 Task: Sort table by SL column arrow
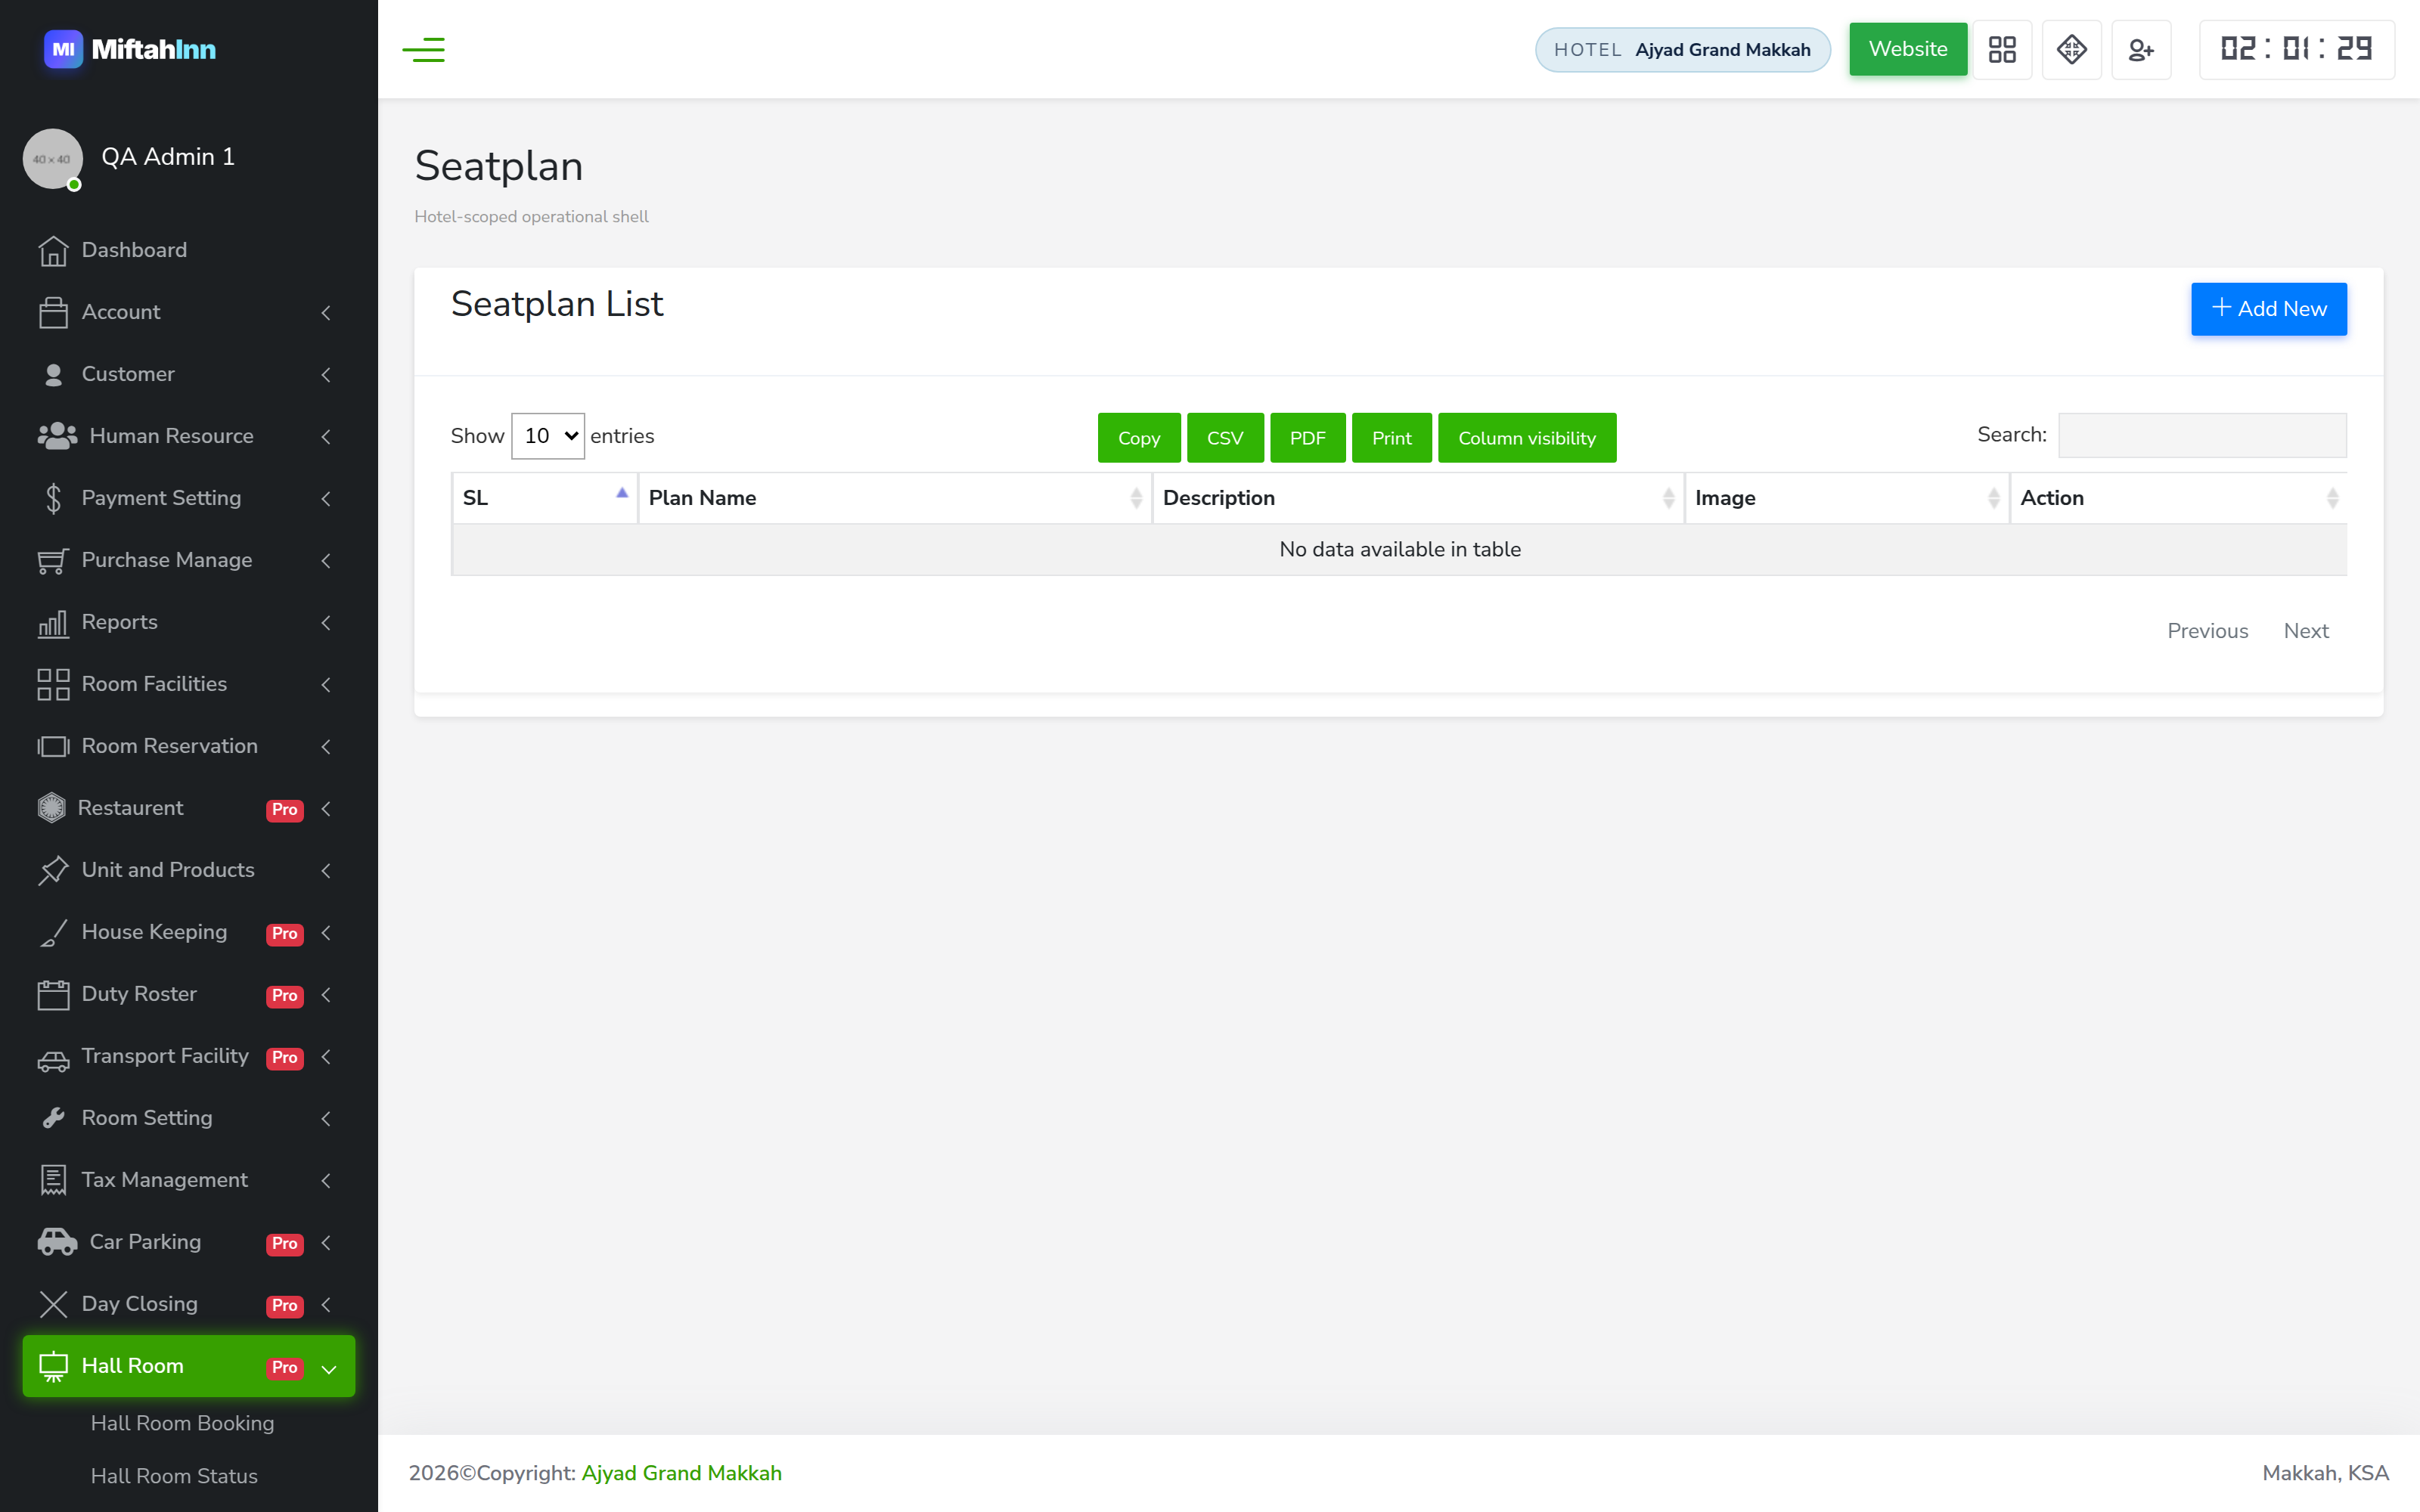[621, 493]
